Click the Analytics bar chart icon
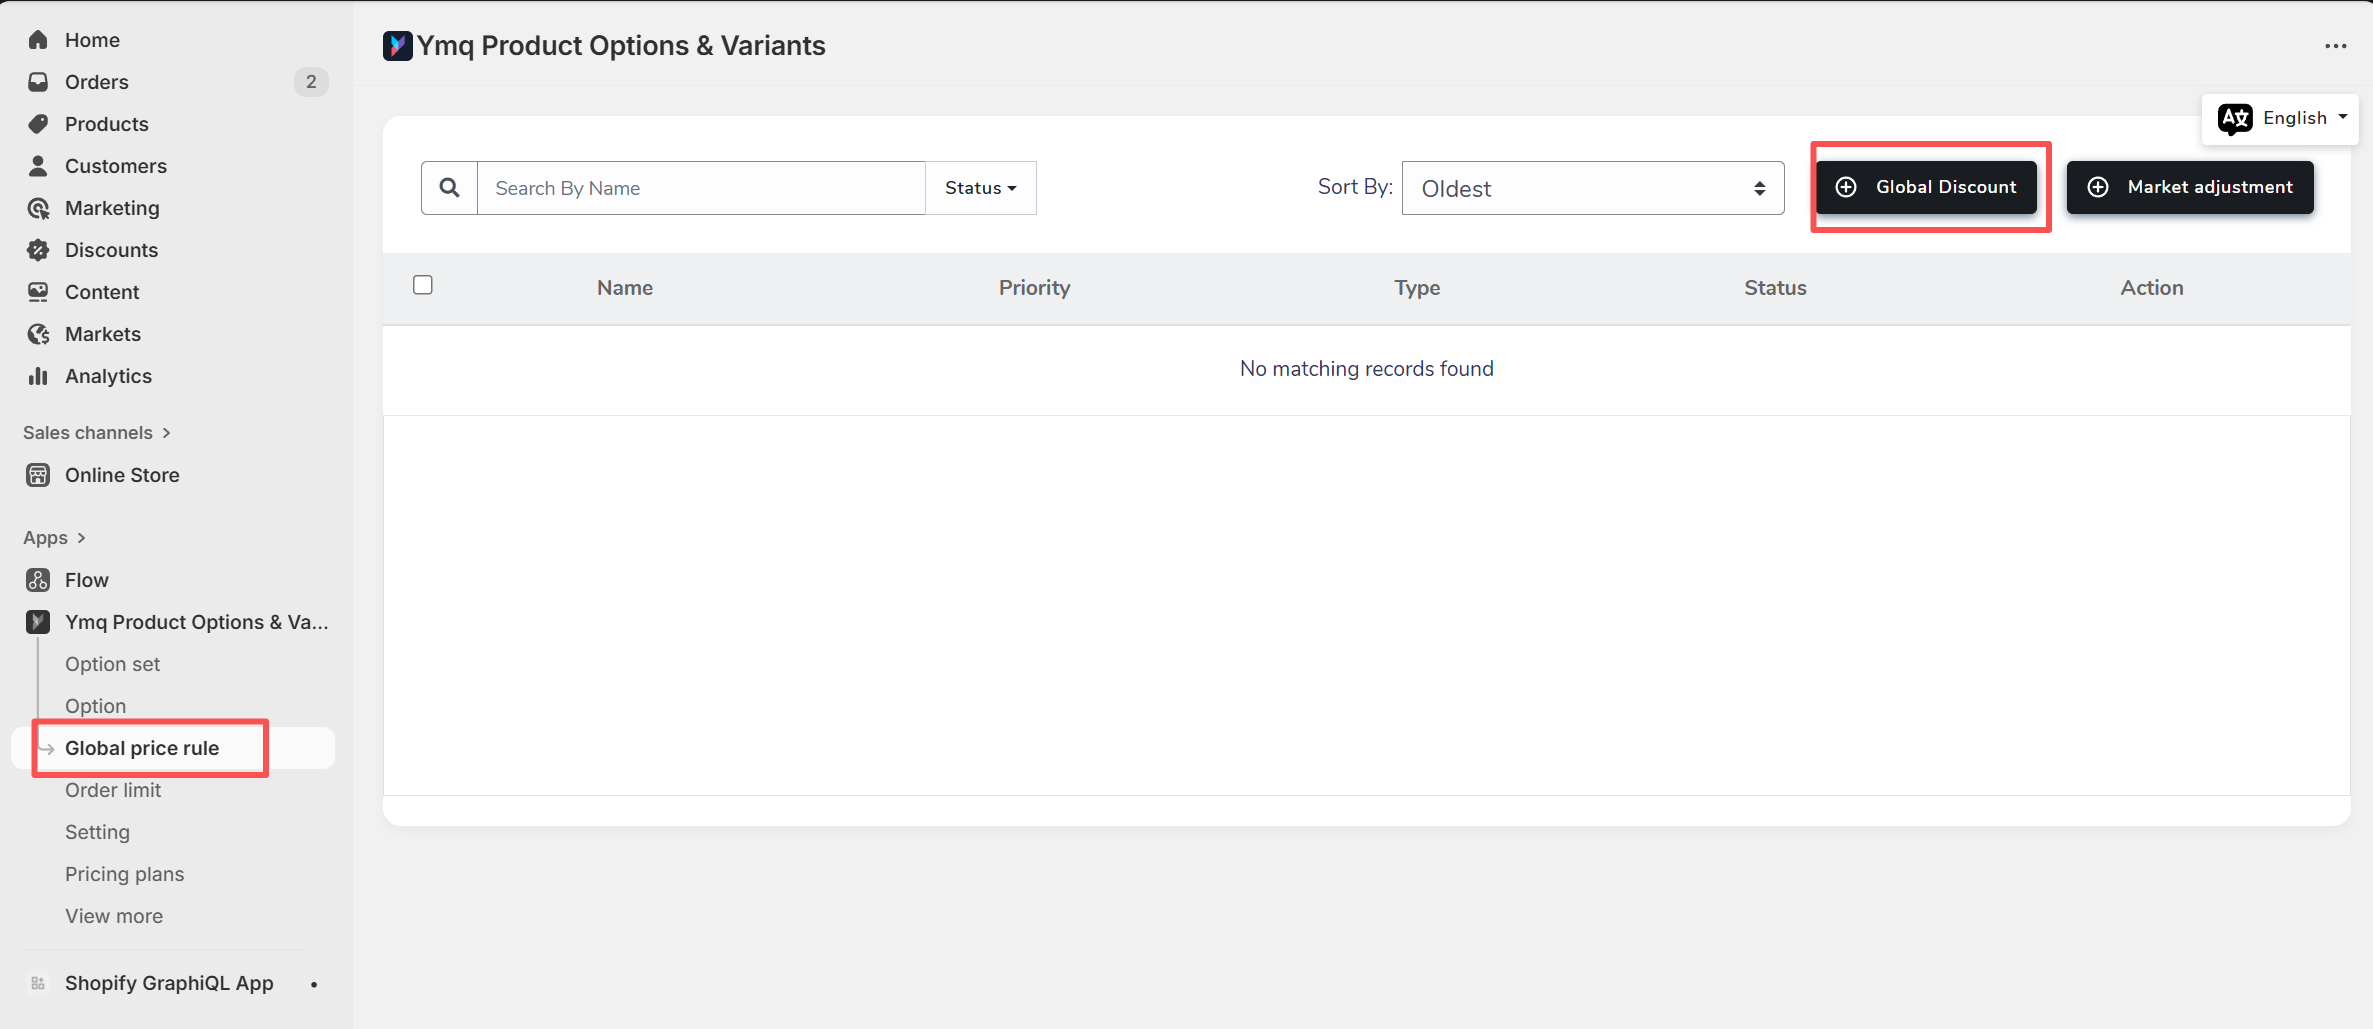 [x=38, y=376]
